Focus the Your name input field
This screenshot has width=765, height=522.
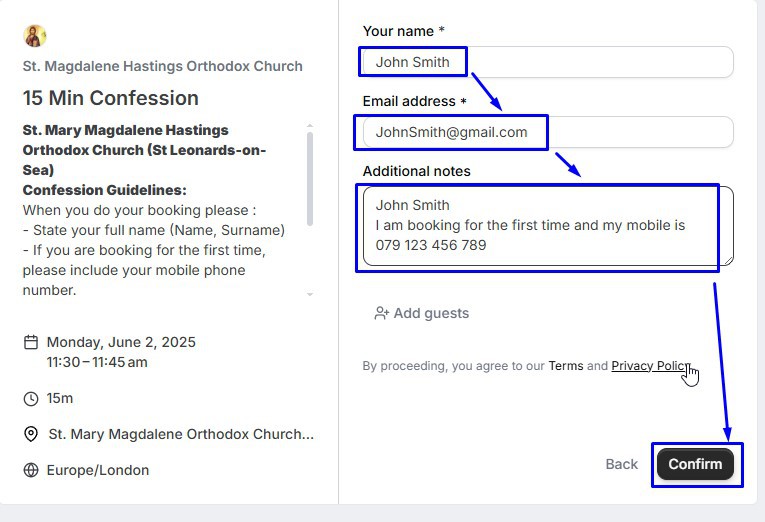point(547,62)
